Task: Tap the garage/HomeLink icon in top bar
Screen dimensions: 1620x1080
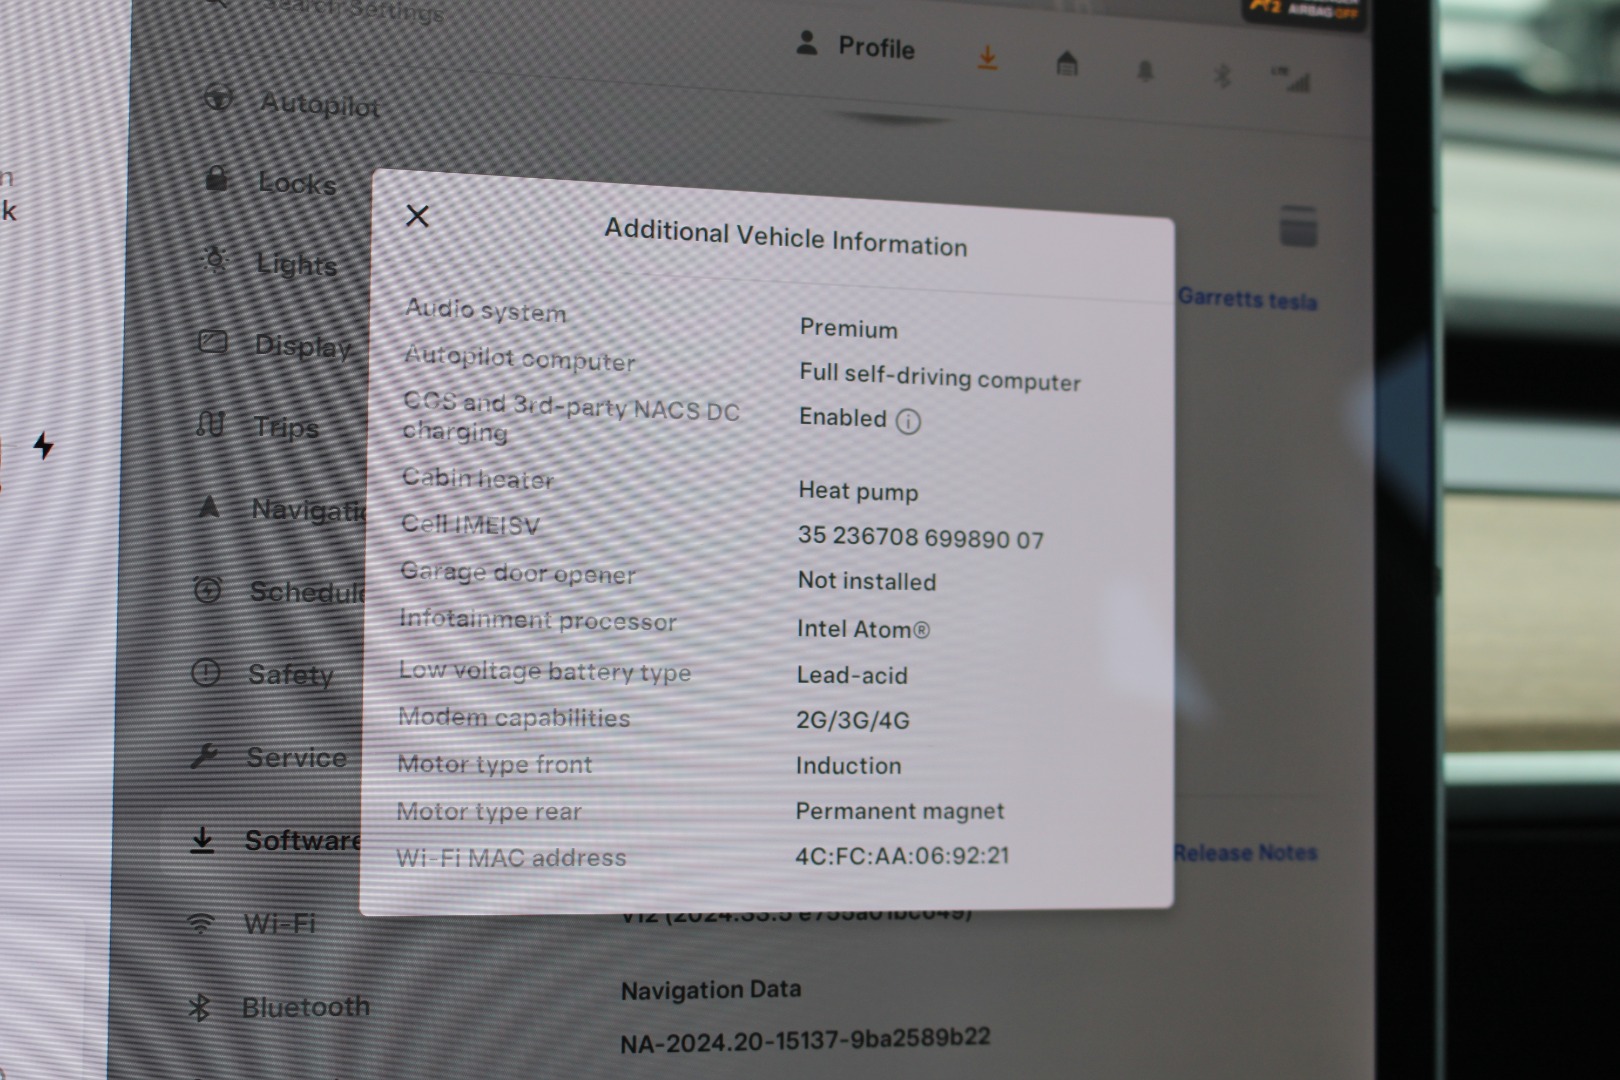Action: pos(1067,65)
